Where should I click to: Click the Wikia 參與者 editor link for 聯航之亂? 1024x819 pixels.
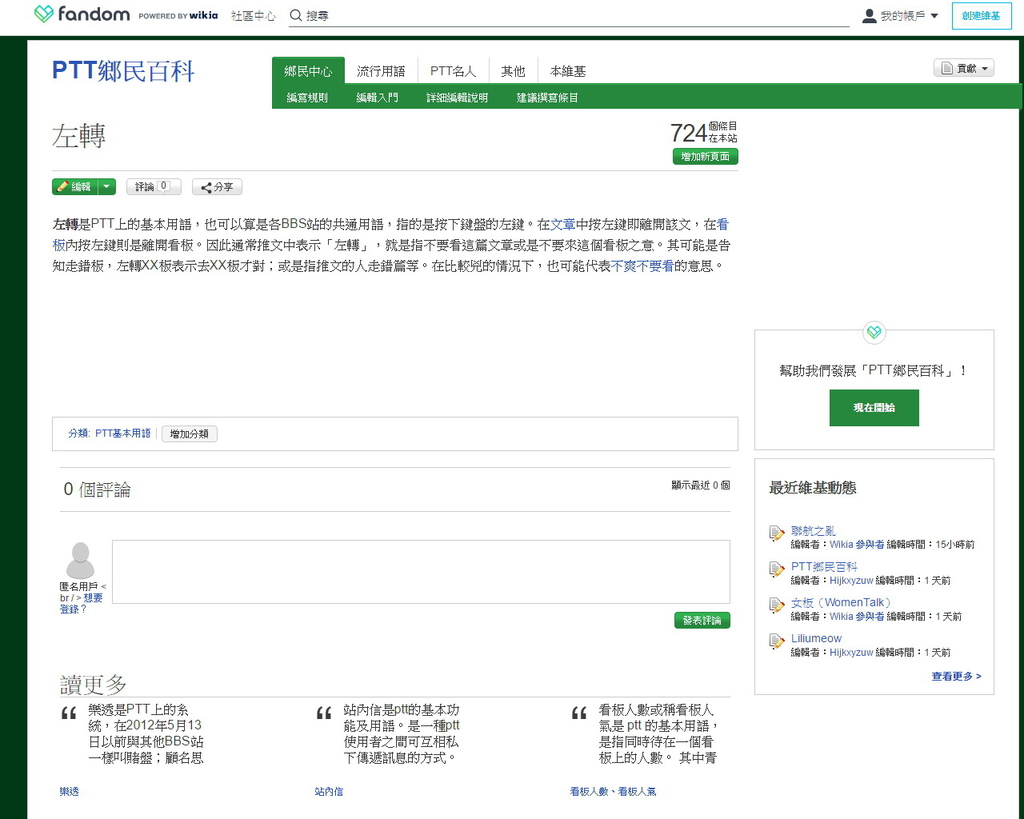857,545
